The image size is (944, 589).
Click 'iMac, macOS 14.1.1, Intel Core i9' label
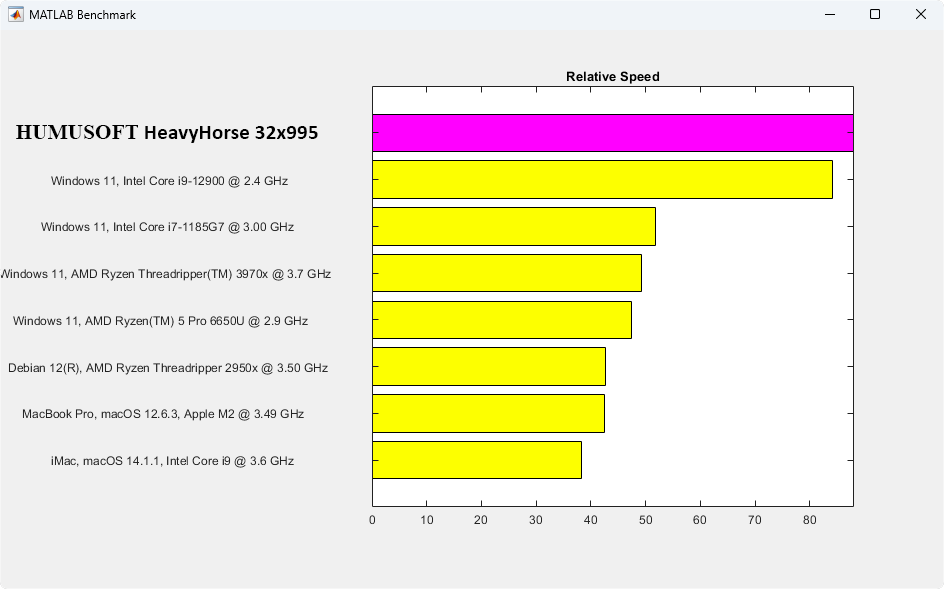tap(172, 461)
